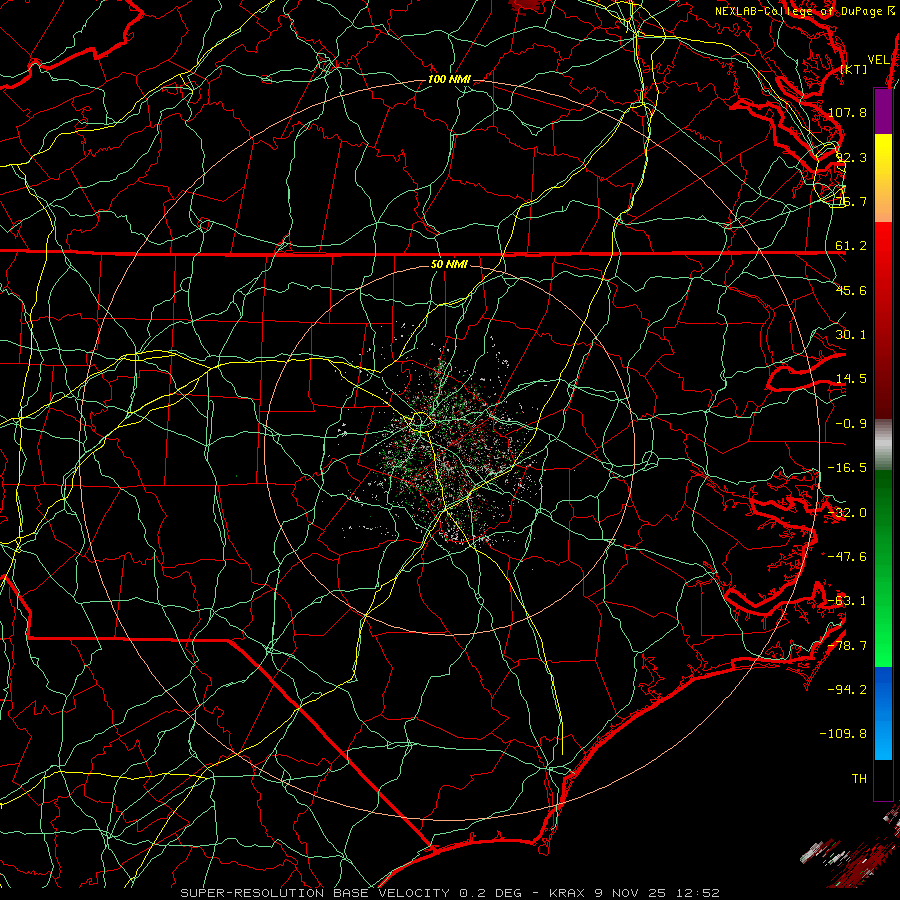Click the 107.8 velocity scale value

pyautogui.click(x=847, y=112)
